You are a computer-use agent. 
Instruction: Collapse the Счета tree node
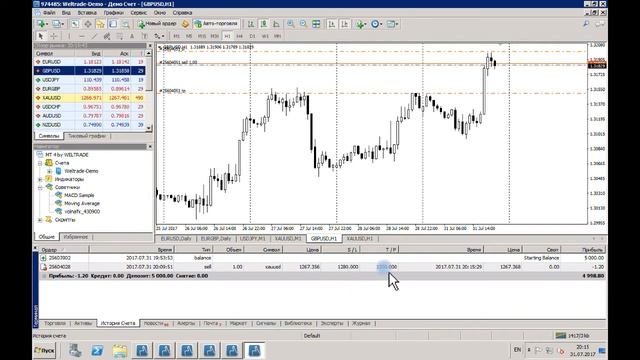tap(40, 163)
